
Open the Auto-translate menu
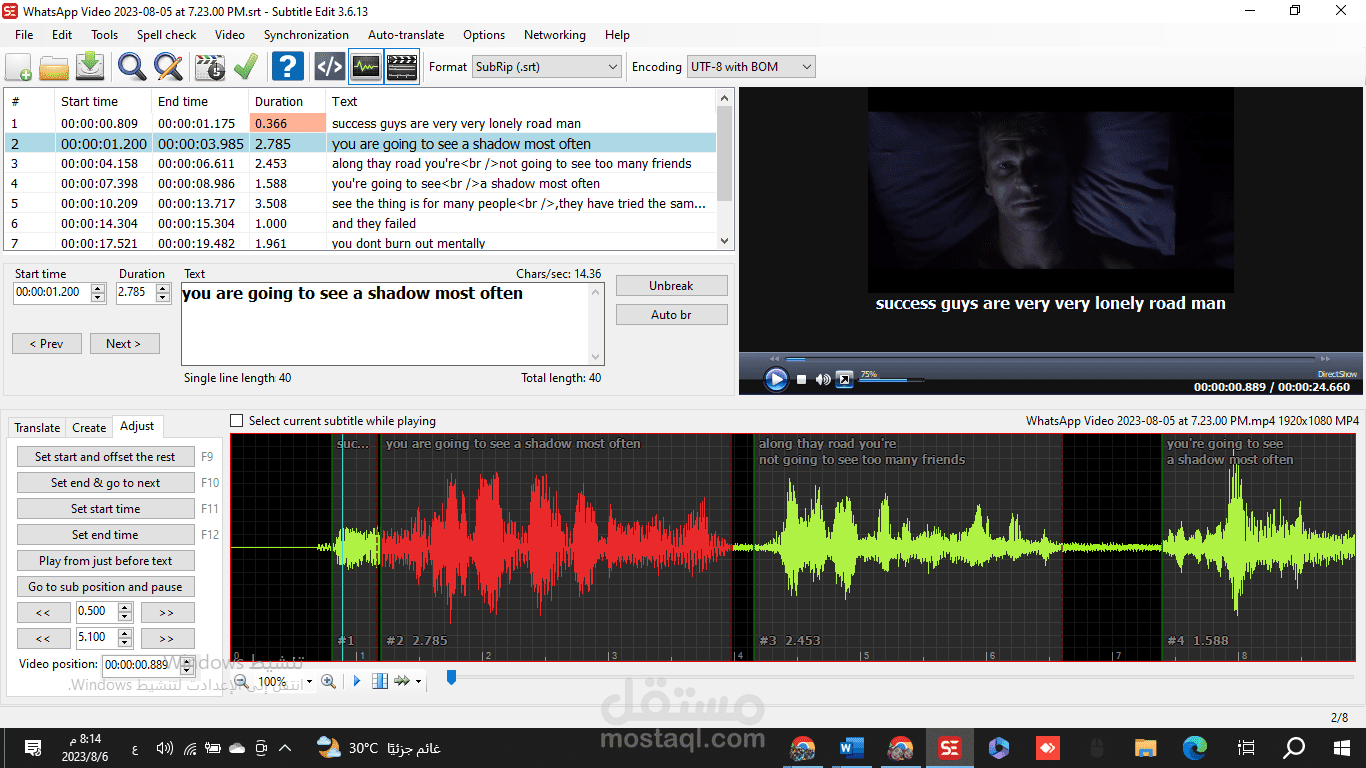406,35
